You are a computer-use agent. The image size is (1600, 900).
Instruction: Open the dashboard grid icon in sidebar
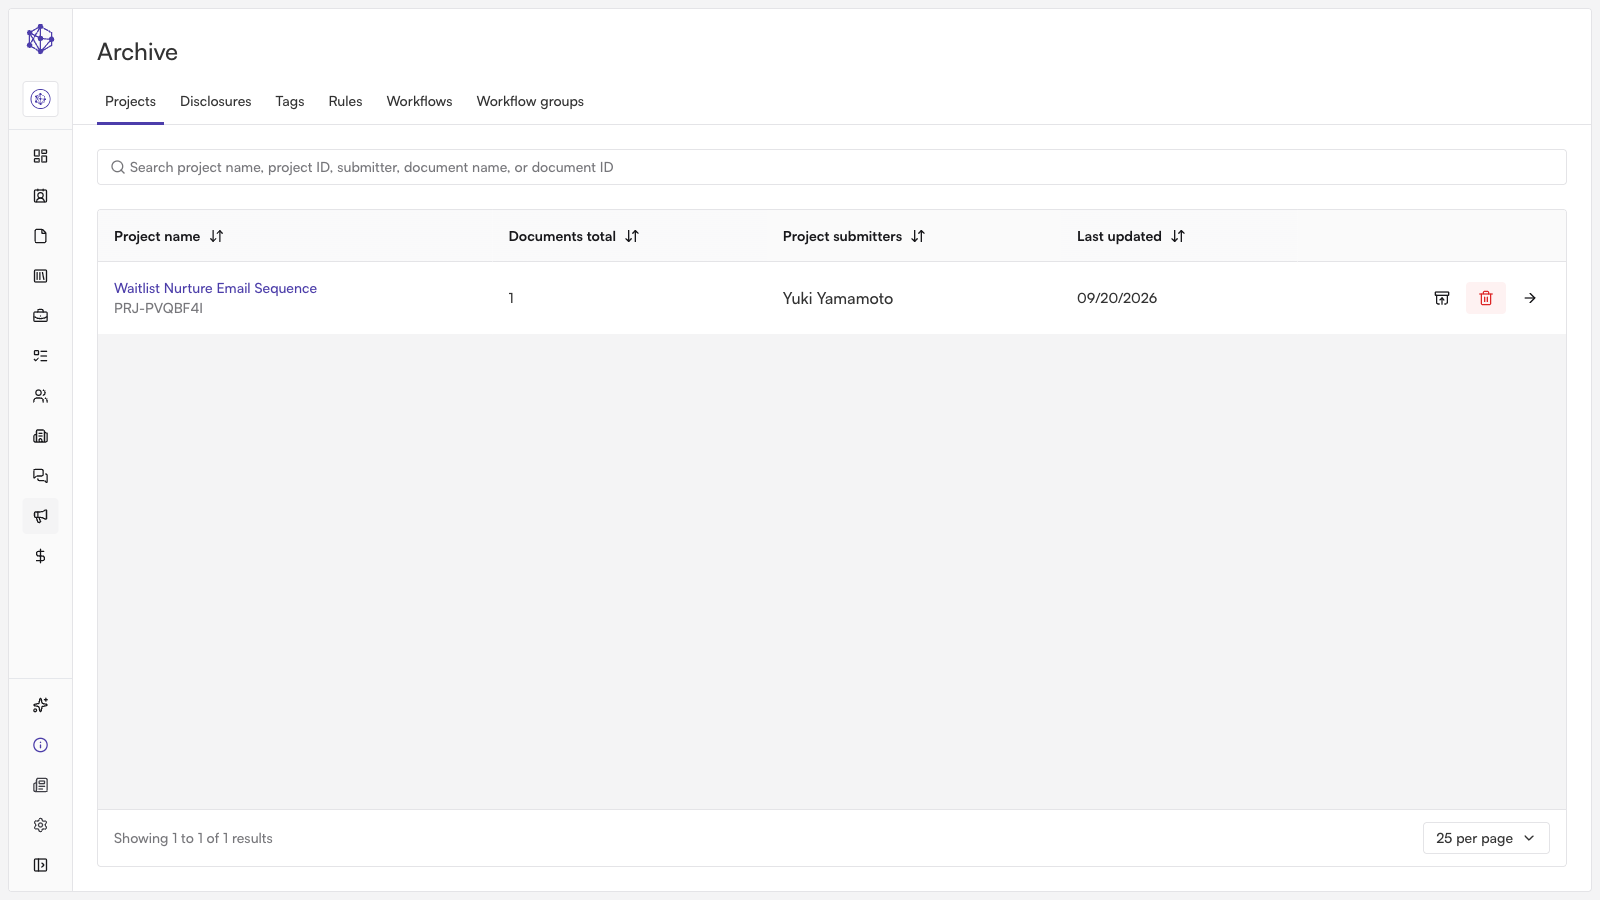pyautogui.click(x=41, y=156)
